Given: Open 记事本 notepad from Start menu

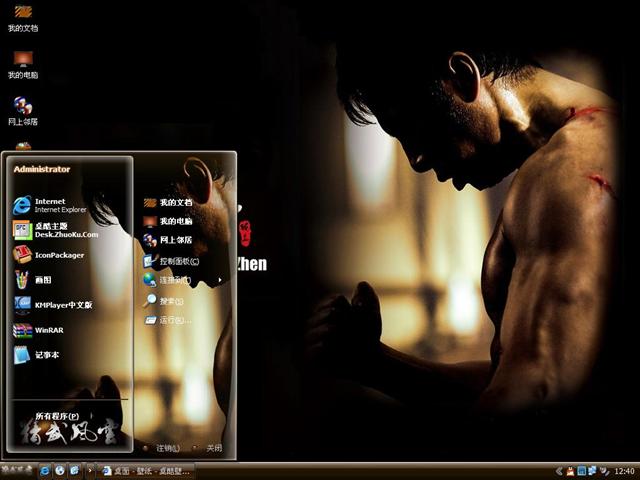Looking at the screenshot, I should [36, 355].
